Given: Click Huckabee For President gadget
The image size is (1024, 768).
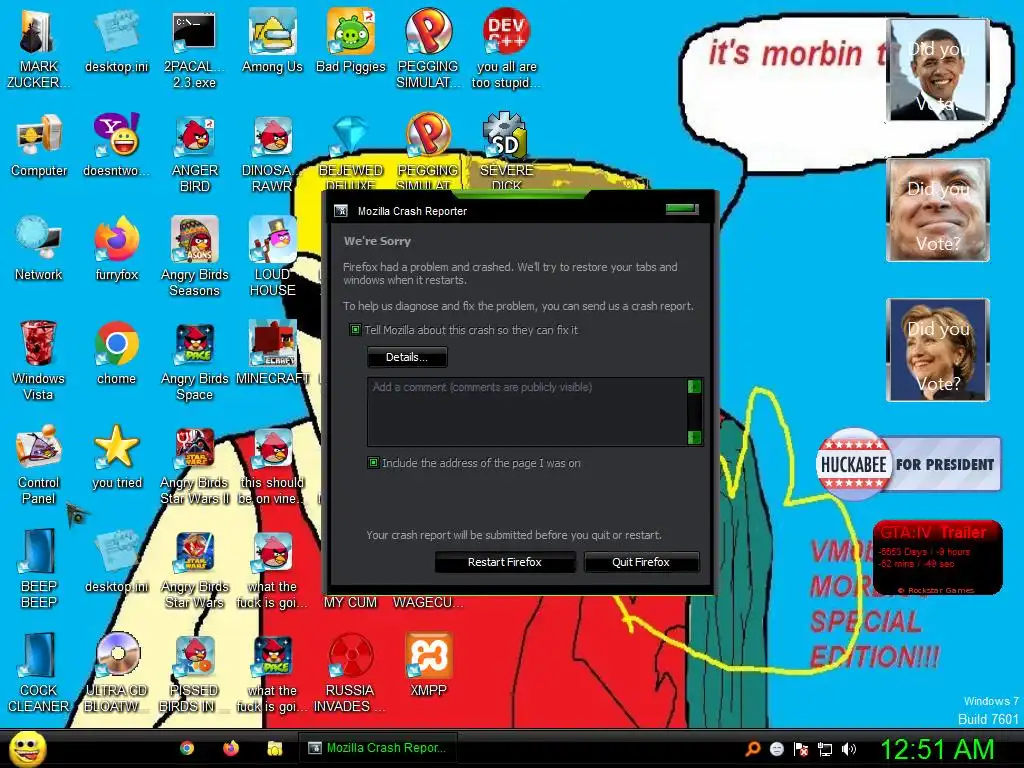Looking at the screenshot, I should [x=908, y=464].
